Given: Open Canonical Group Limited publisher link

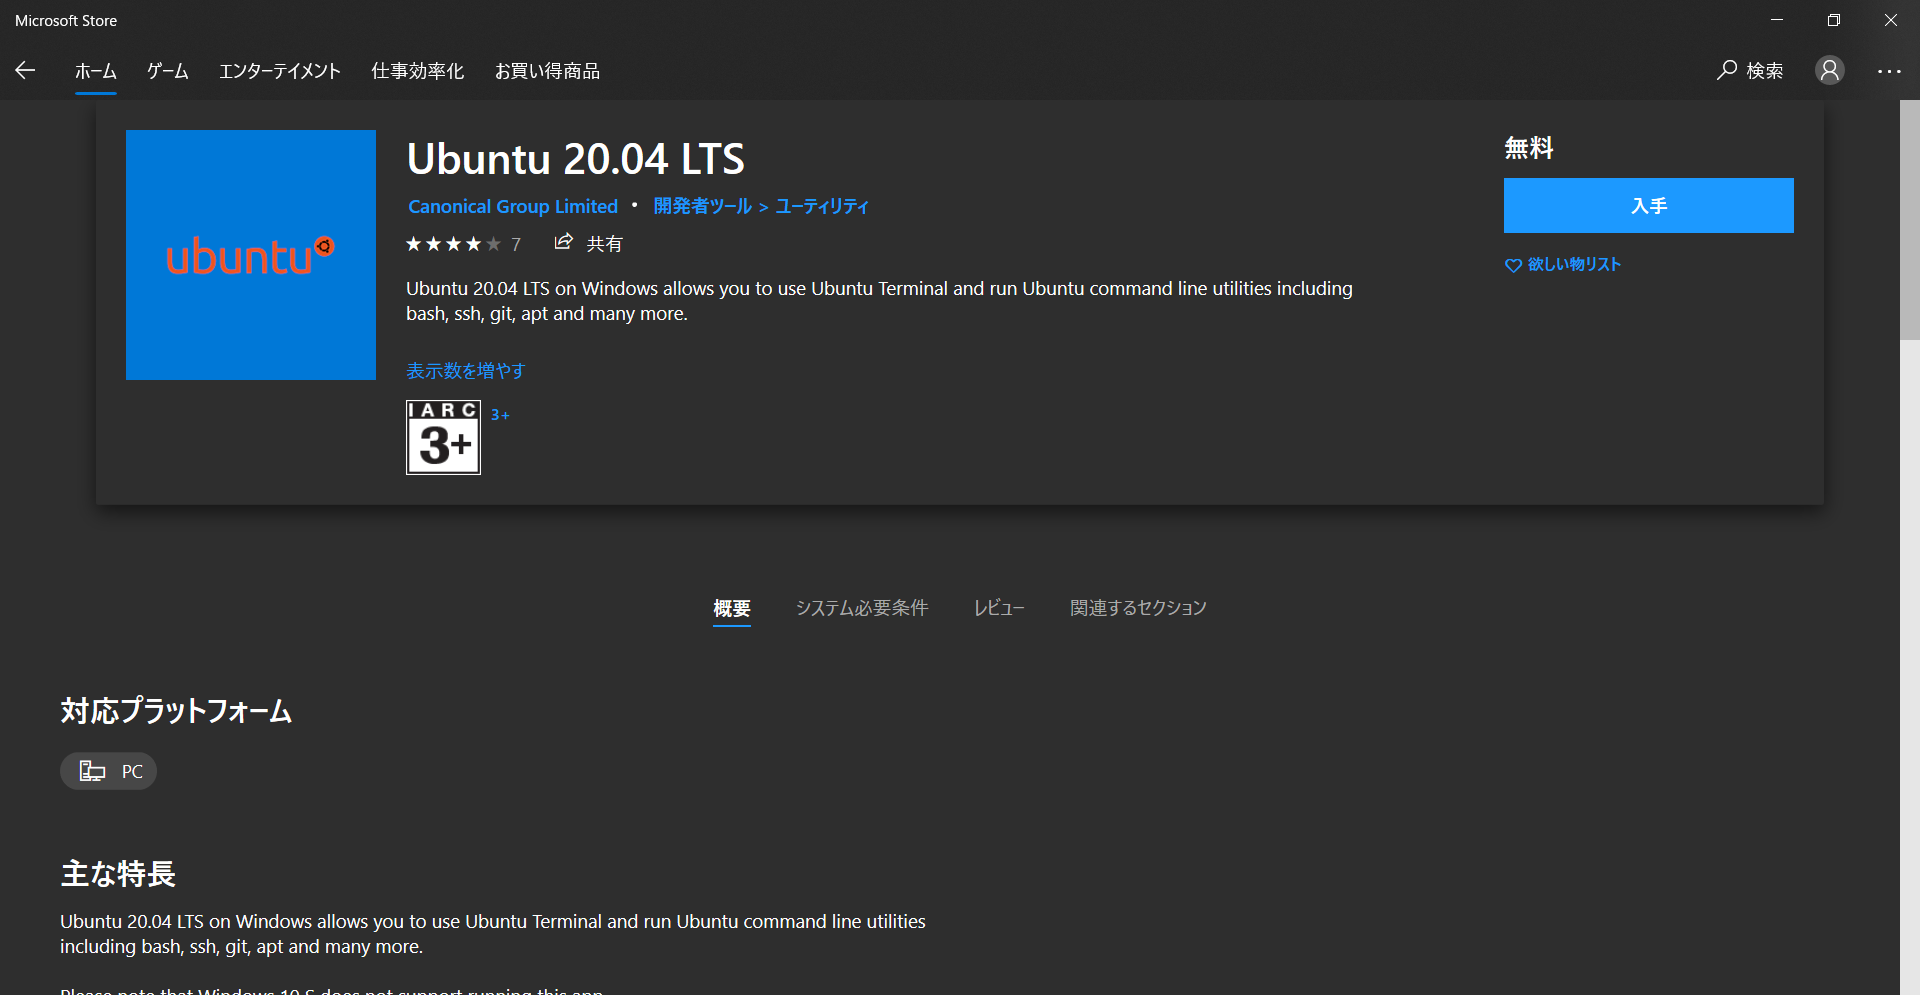Looking at the screenshot, I should (513, 206).
